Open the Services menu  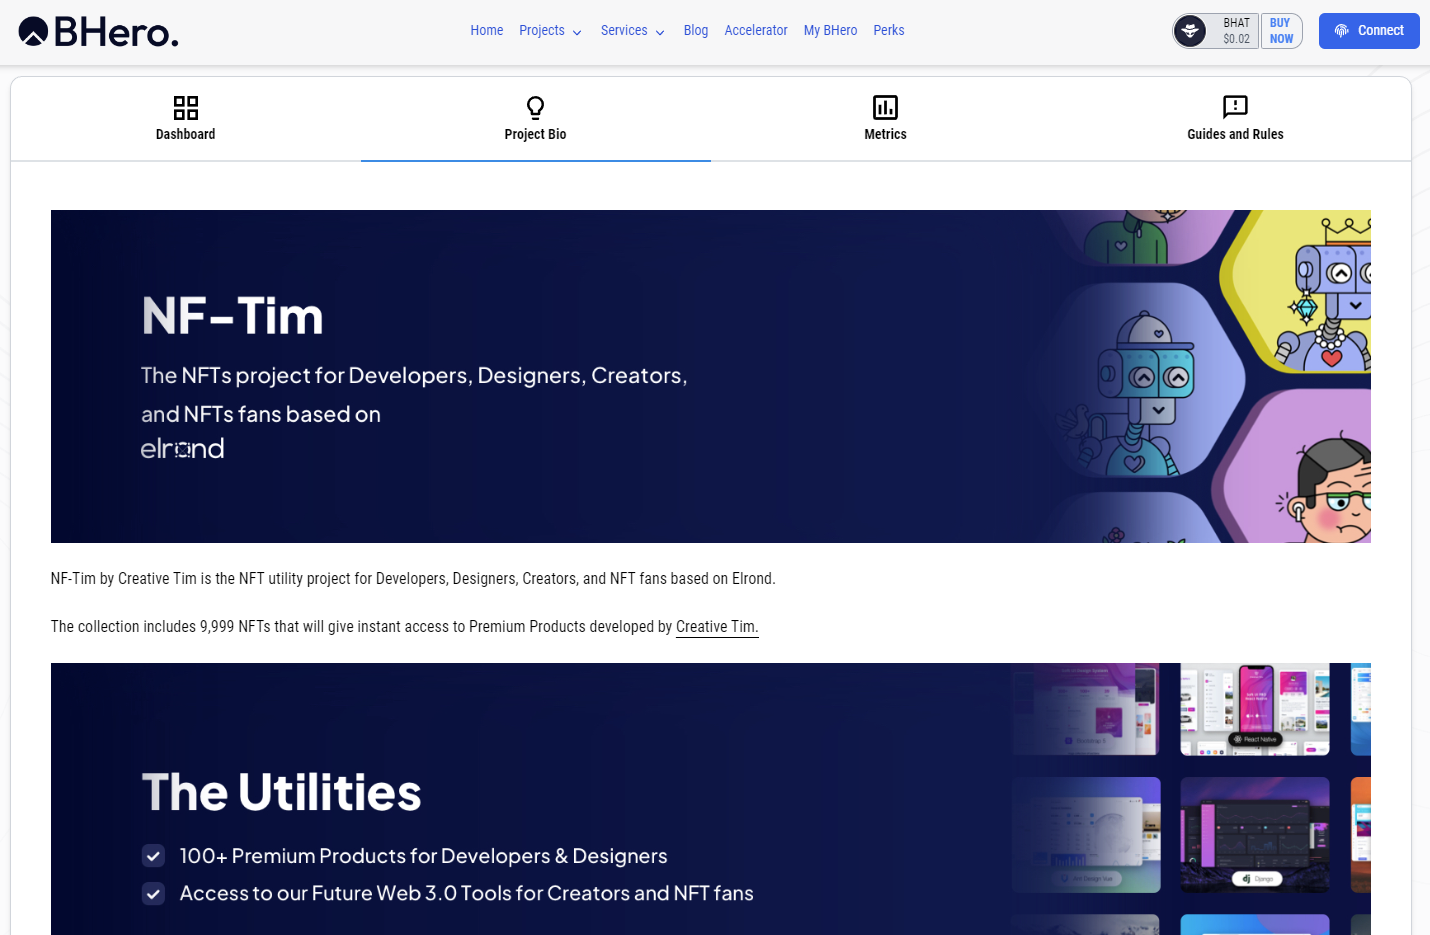coord(633,30)
